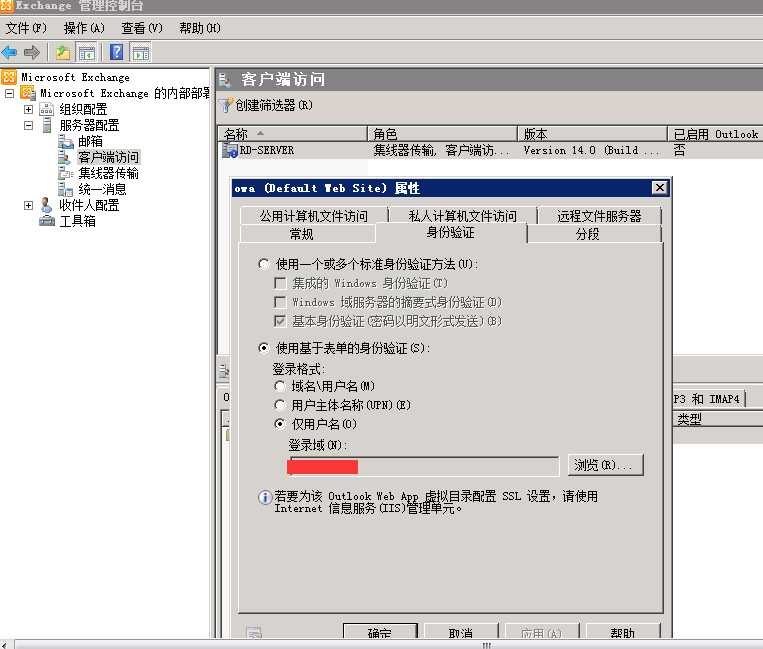Click the Back arrow toolbar icon
763x649 pixels.
(x=9, y=52)
